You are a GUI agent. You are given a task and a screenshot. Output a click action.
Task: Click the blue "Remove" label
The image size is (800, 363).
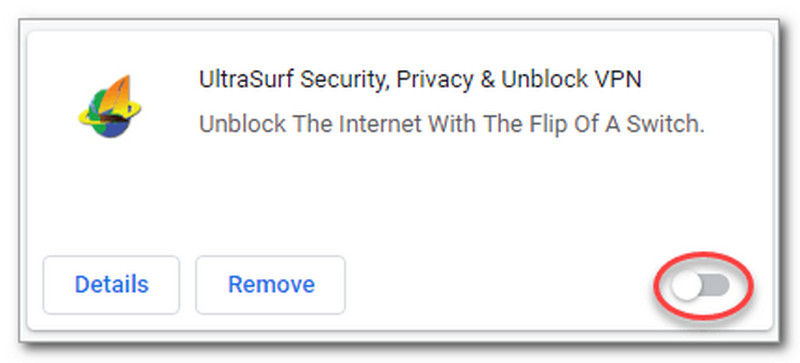pyautogui.click(x=271, y=284)
